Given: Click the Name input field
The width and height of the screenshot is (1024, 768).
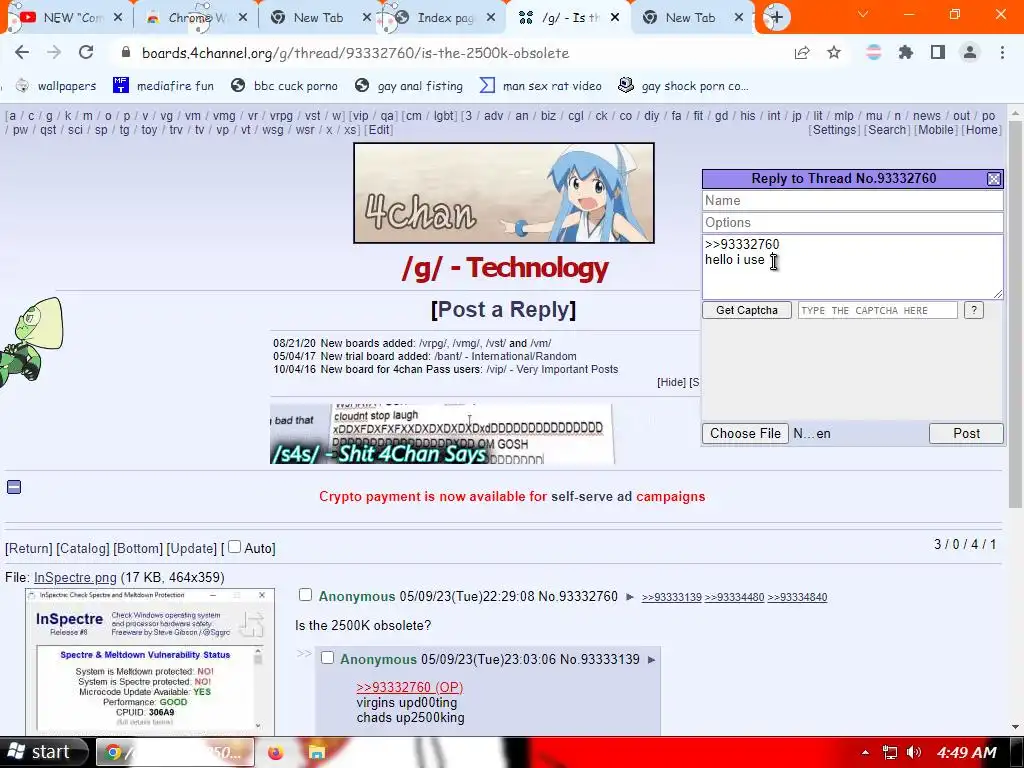Looking at the screenshot, I should 852,200.
